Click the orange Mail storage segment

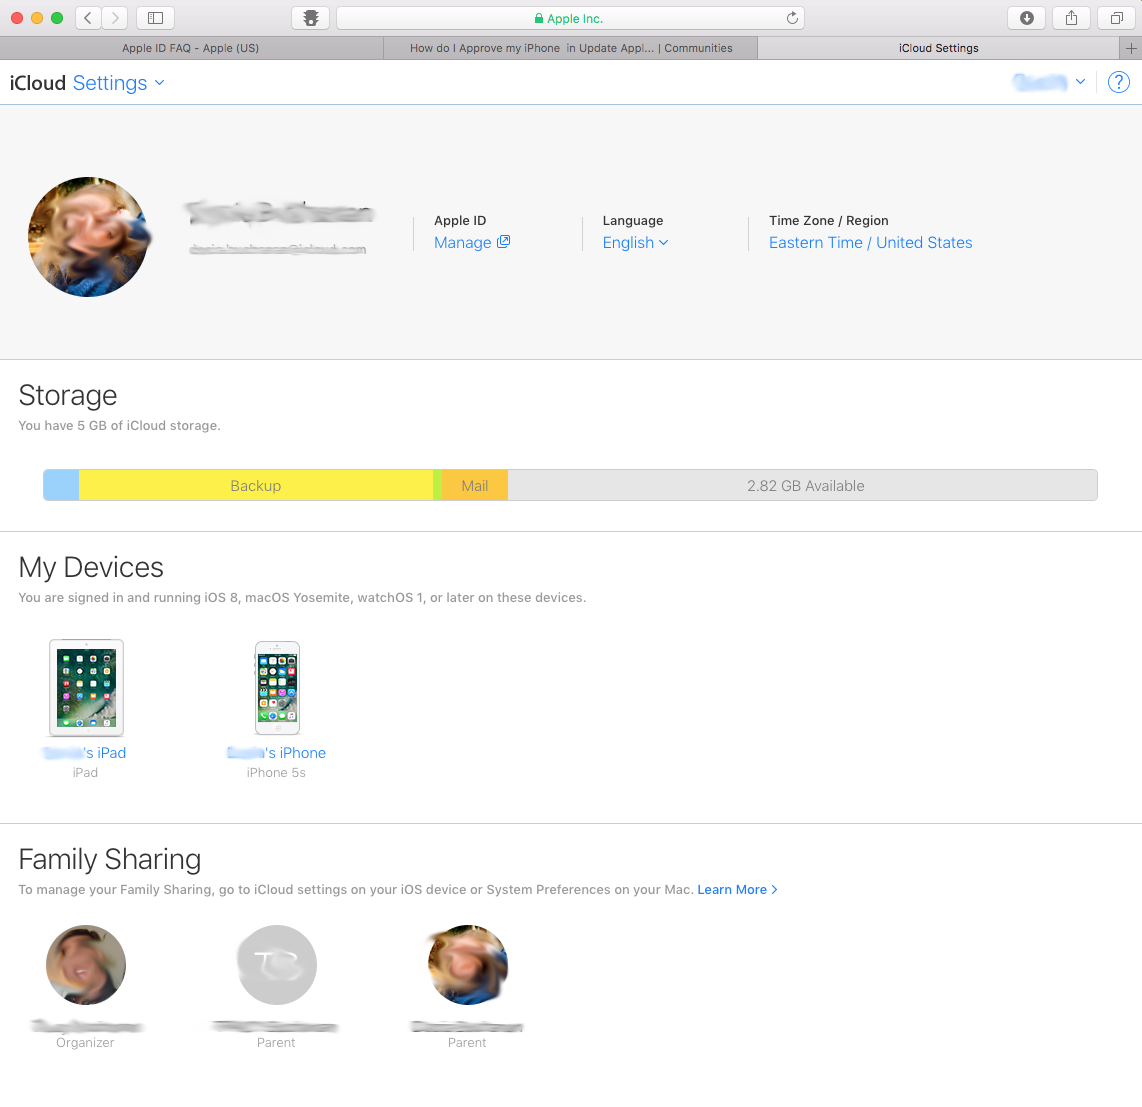tap(475, 485)
